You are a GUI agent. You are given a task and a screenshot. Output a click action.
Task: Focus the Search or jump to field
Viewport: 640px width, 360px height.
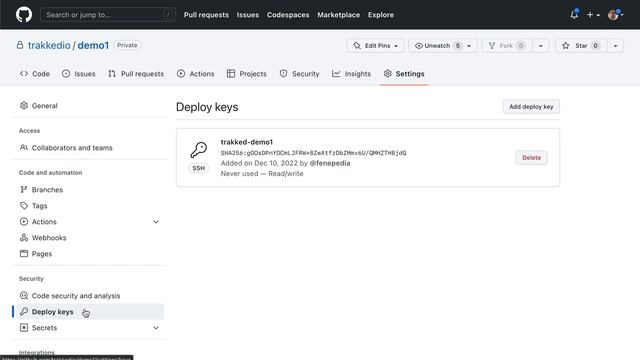108,15
